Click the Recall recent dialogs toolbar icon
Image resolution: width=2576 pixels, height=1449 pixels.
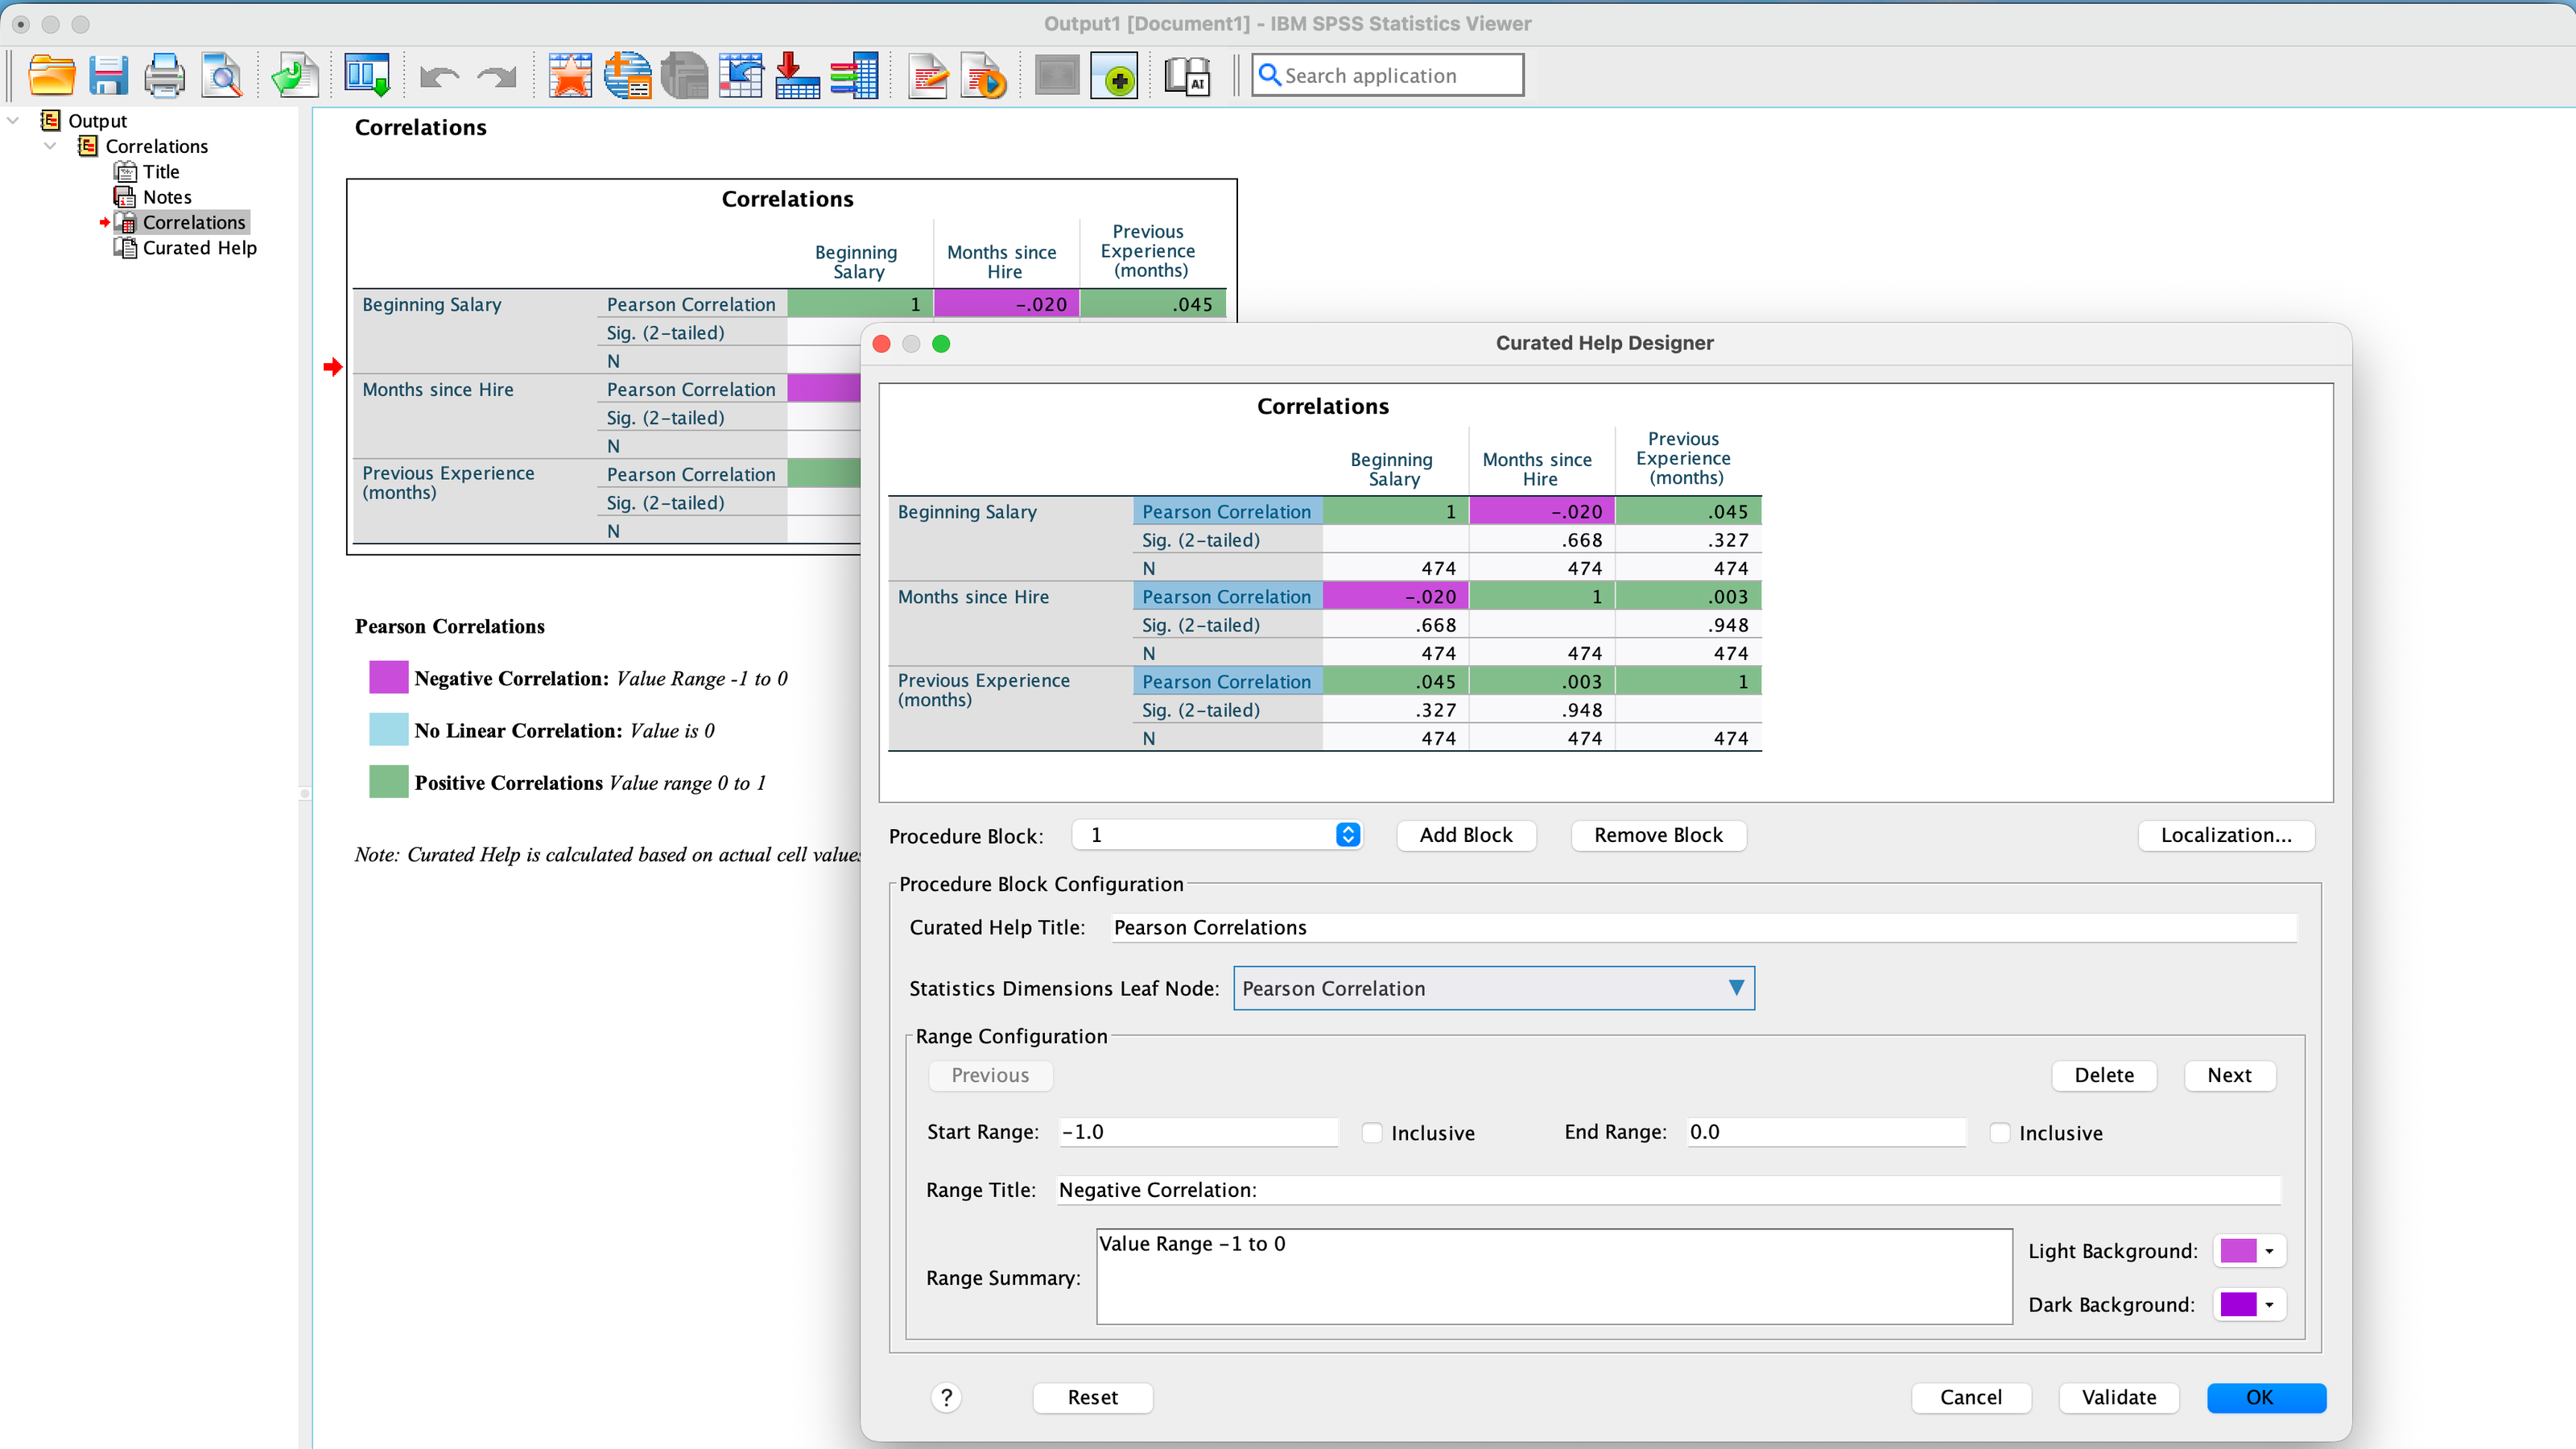tap(367, 76)
